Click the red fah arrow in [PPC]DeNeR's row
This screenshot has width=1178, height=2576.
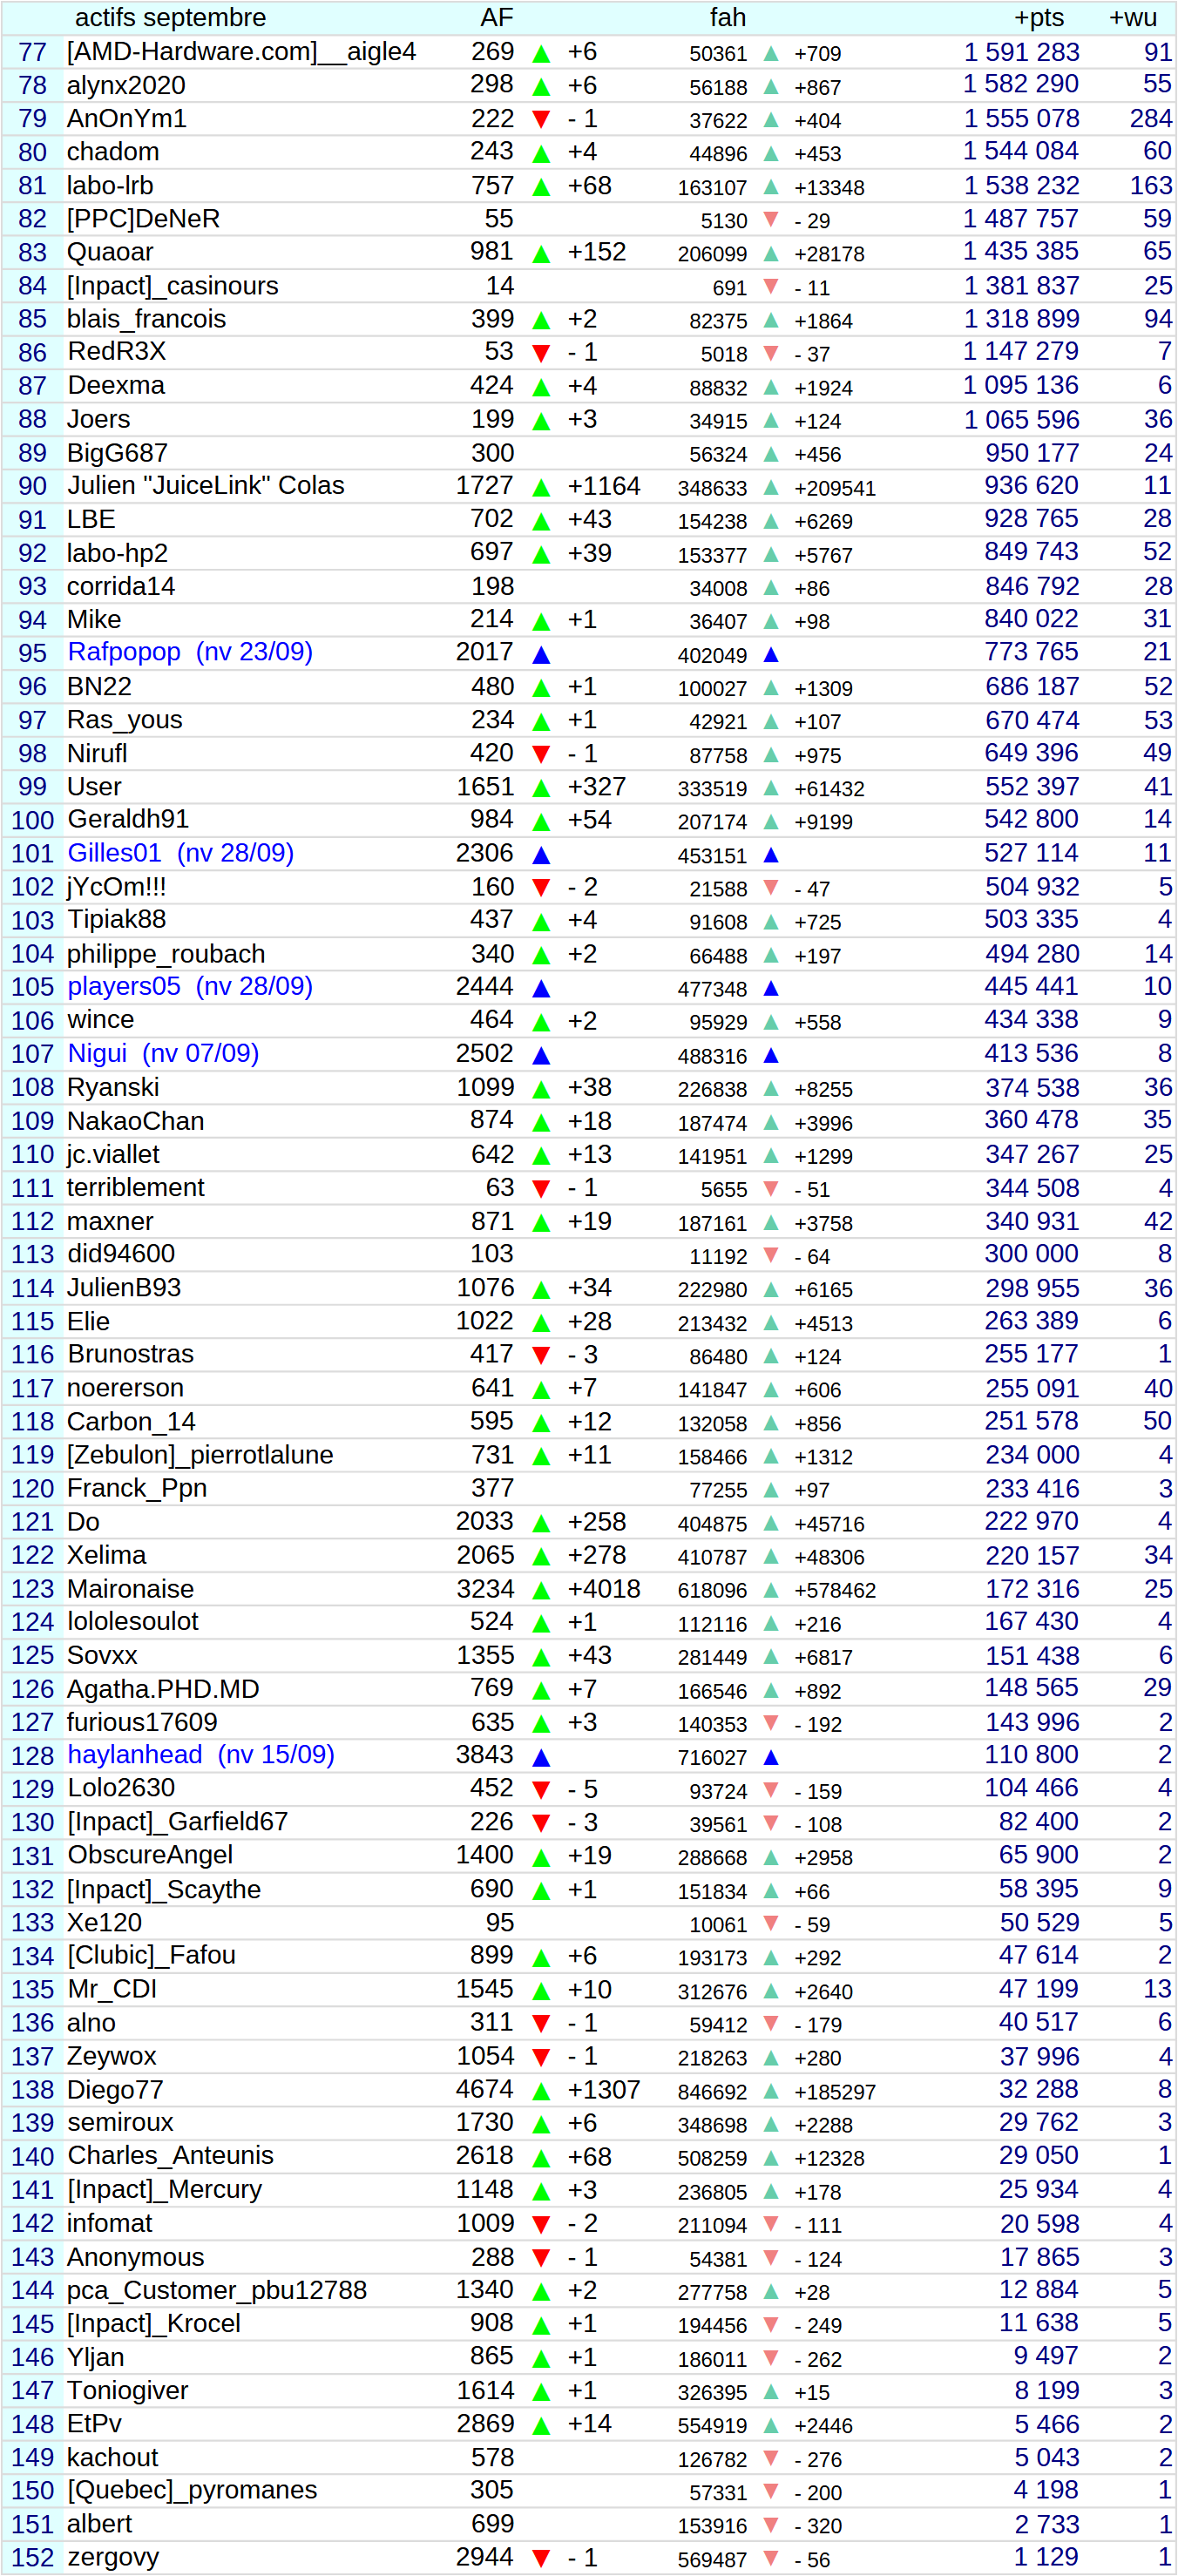(770, 219)
